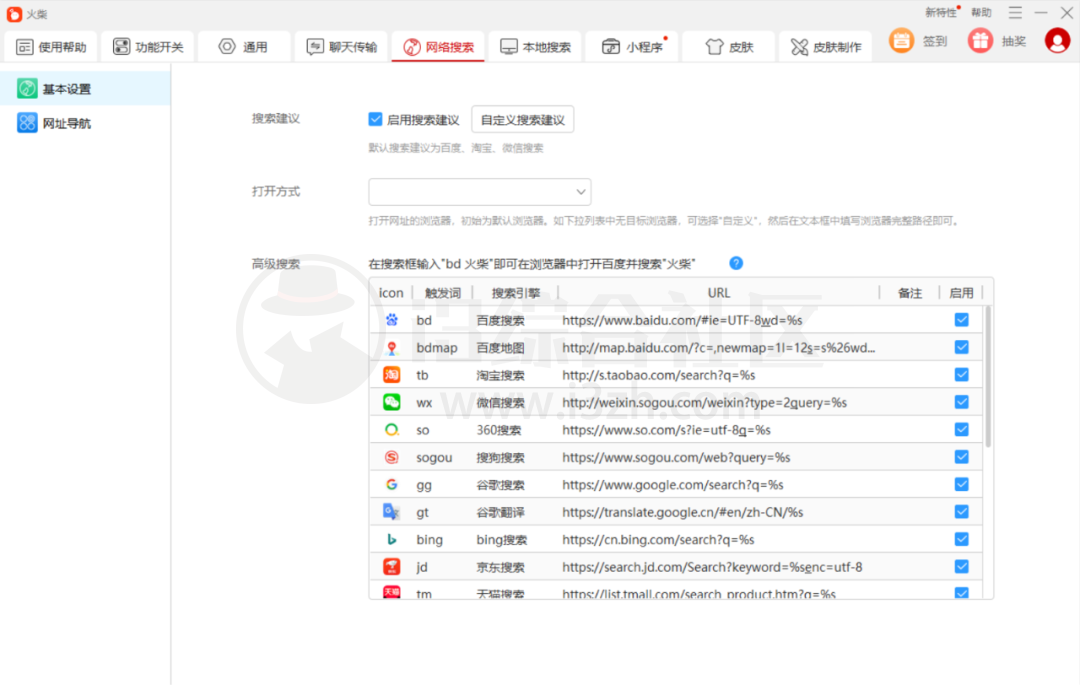The width and height of the screenshot is (1080, 685).
Task: Select the taobao.com search URL cell
Action: pos(658,375)
